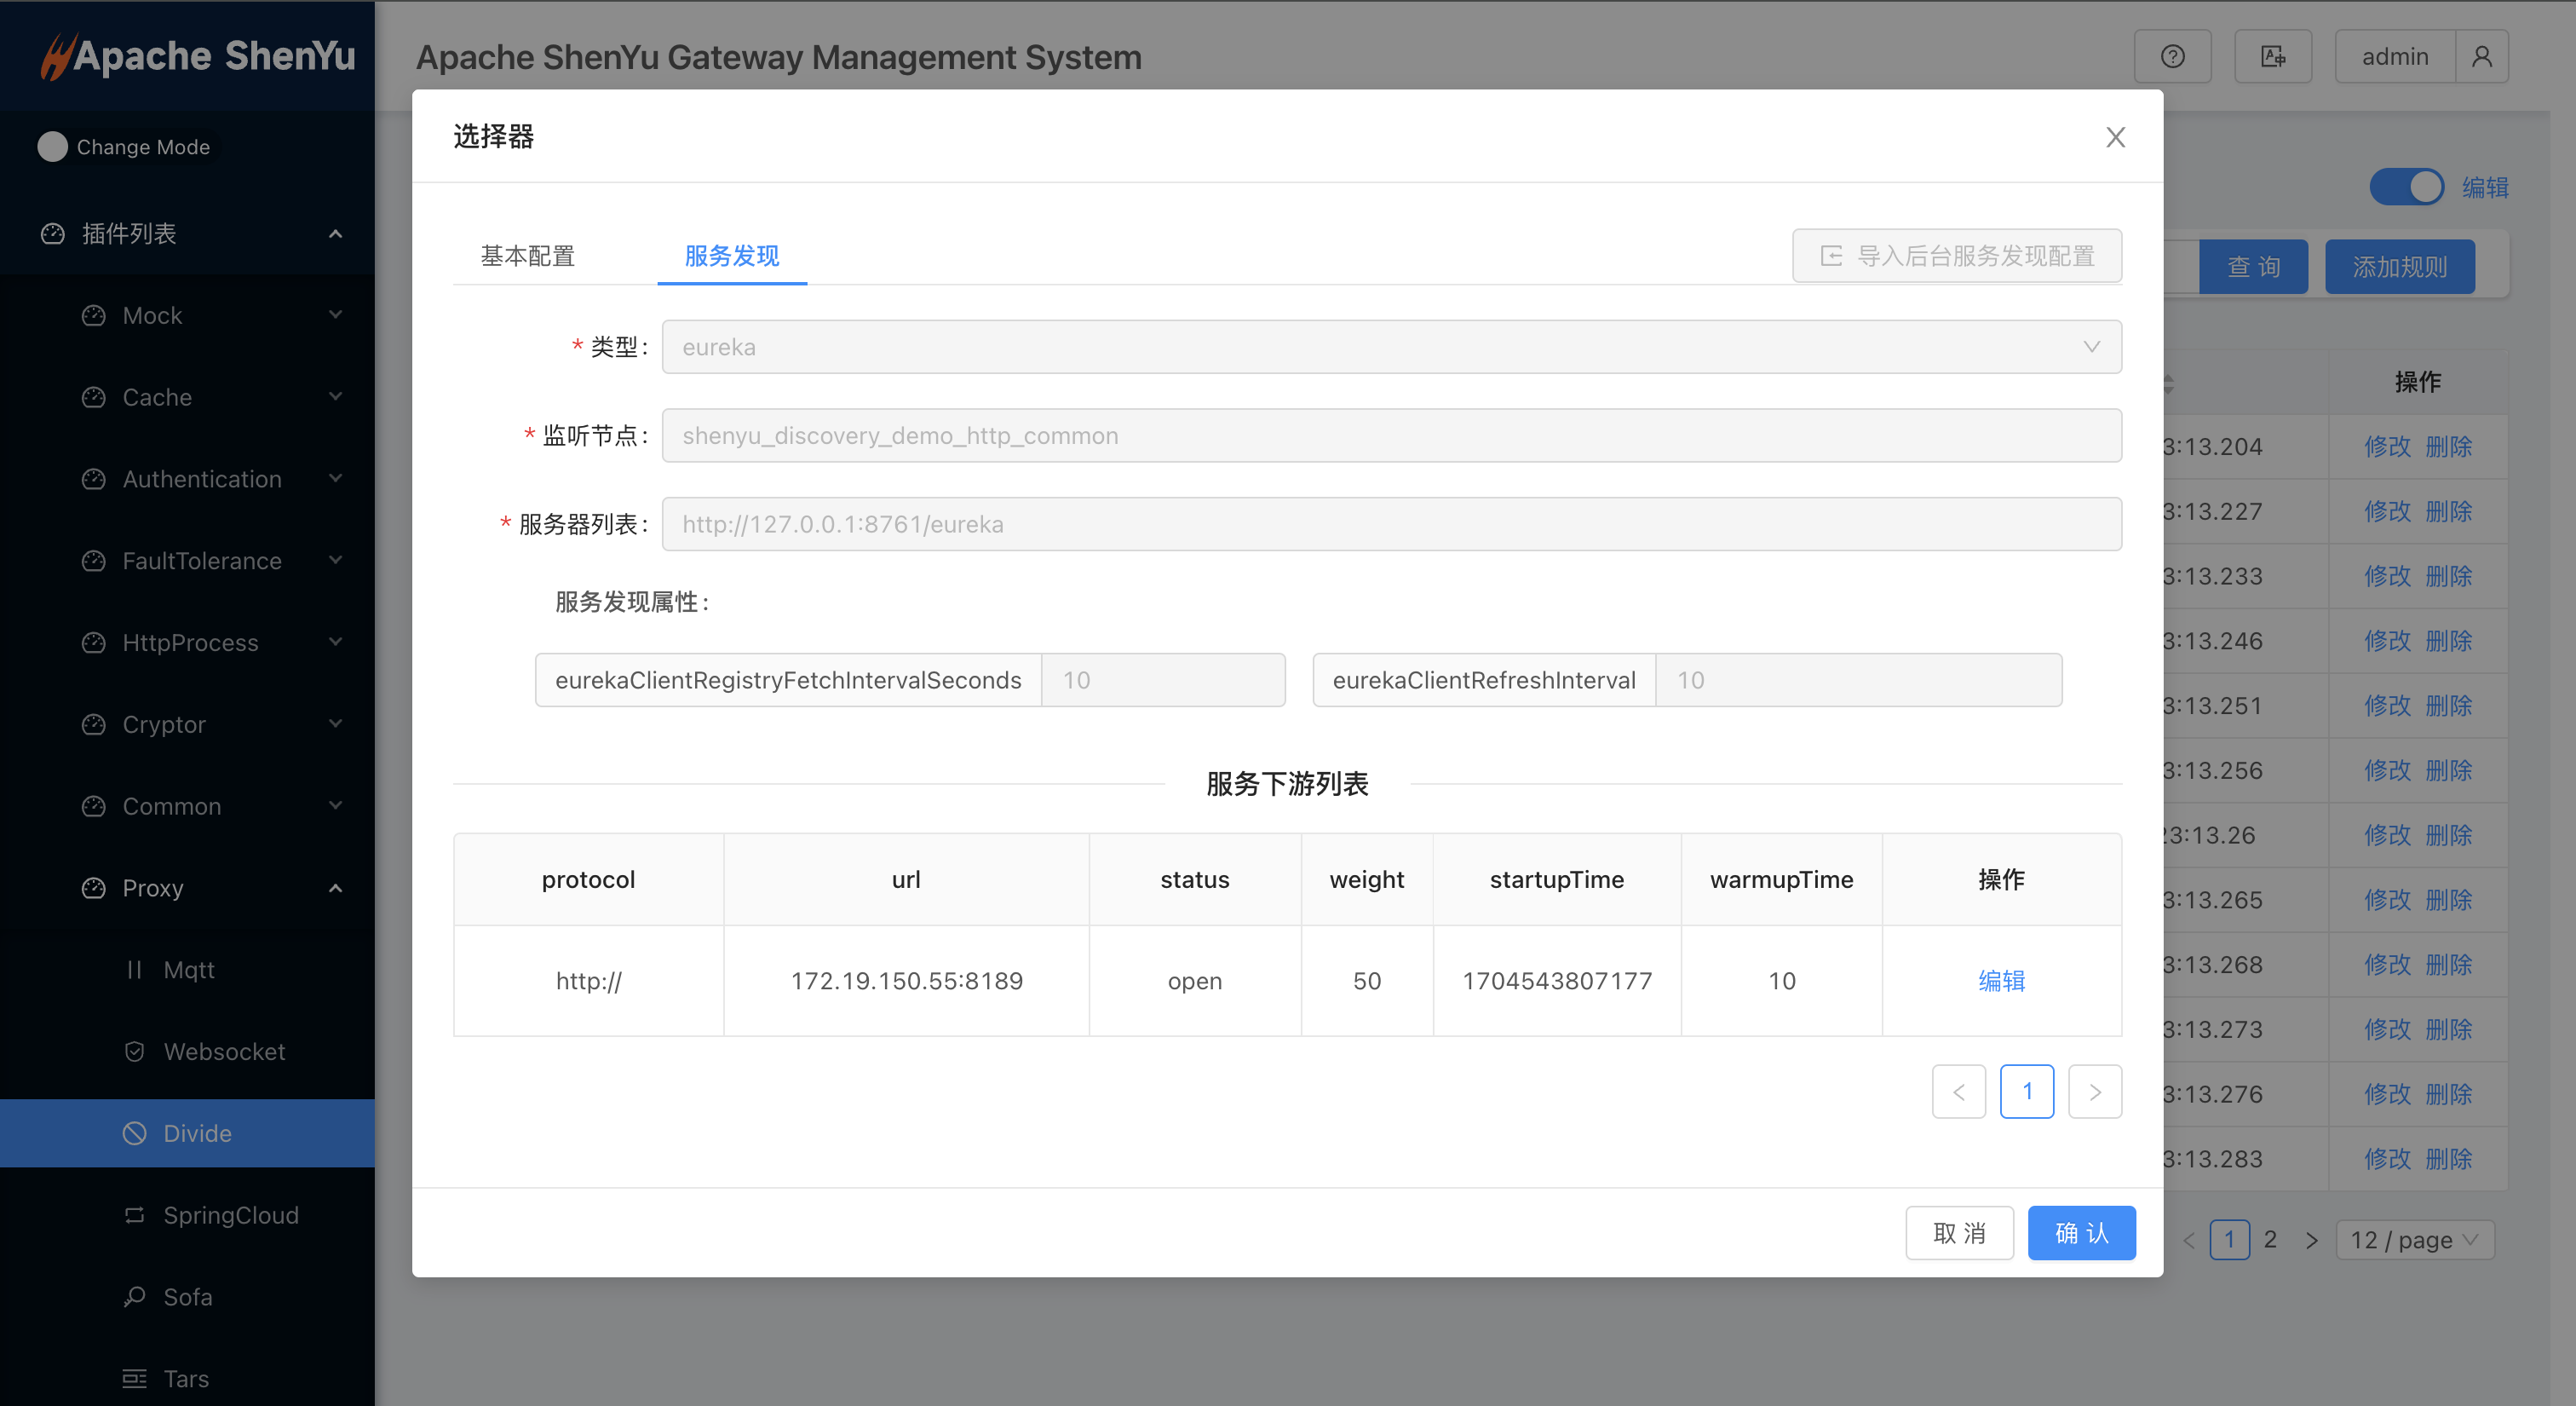Click the Divide plugin sidebar icon

tap(131, 1132)
